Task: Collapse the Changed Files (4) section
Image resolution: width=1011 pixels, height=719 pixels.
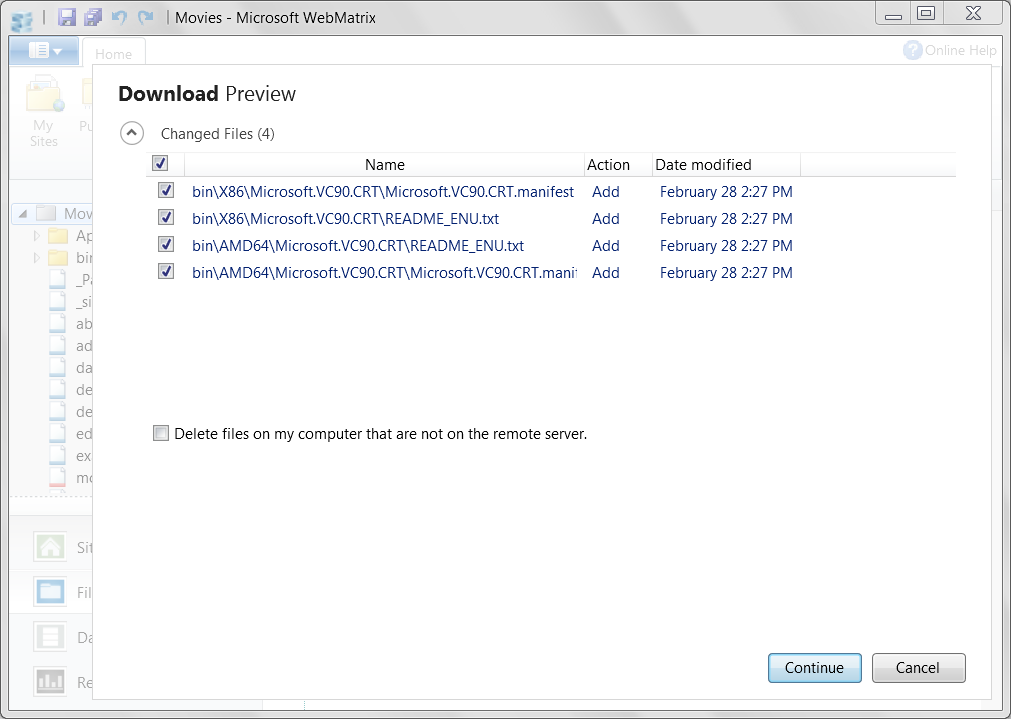Action: 132,133
